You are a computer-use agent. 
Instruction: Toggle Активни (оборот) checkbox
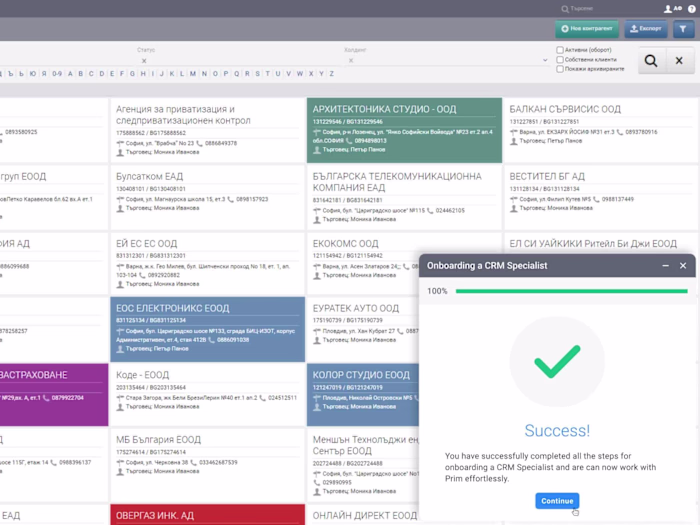click(560, 50)
